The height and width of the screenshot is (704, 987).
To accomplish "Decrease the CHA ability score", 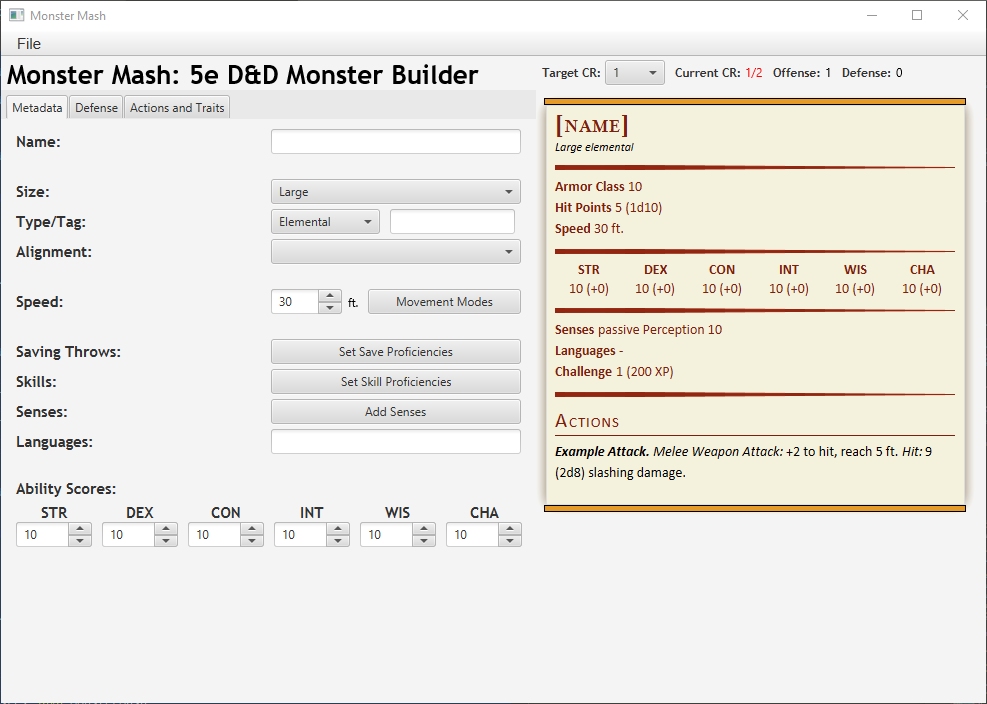I will tap(510, 540).
